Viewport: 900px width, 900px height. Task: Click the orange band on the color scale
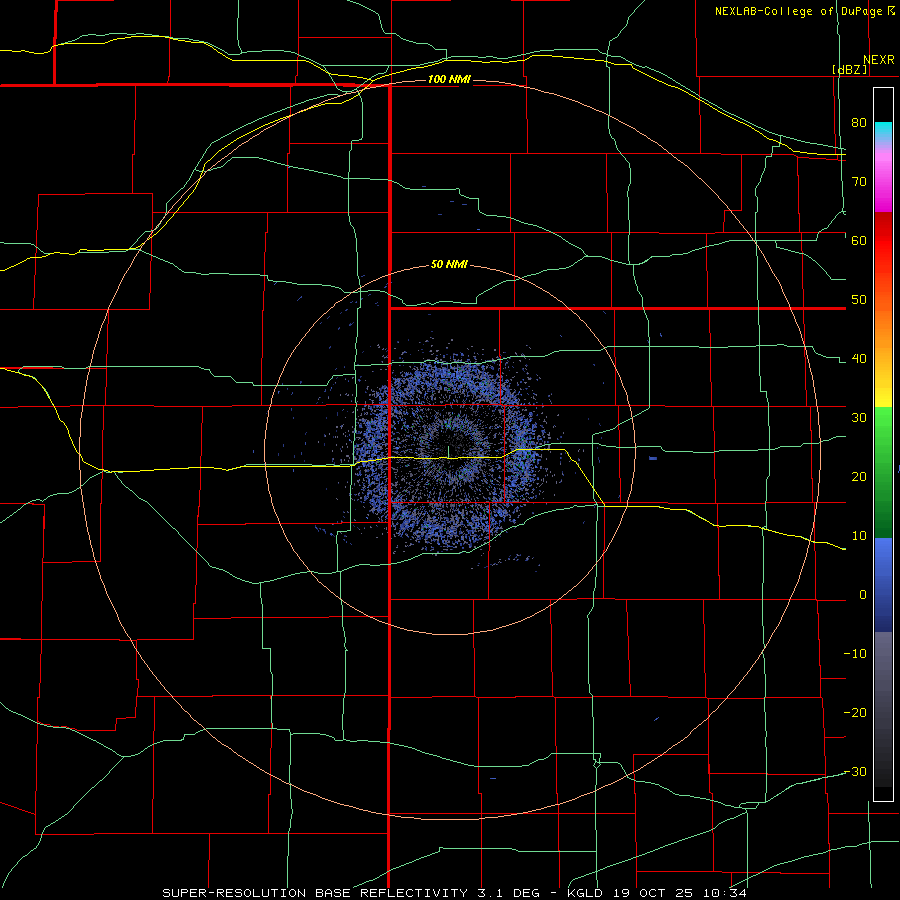click(883, 327)
